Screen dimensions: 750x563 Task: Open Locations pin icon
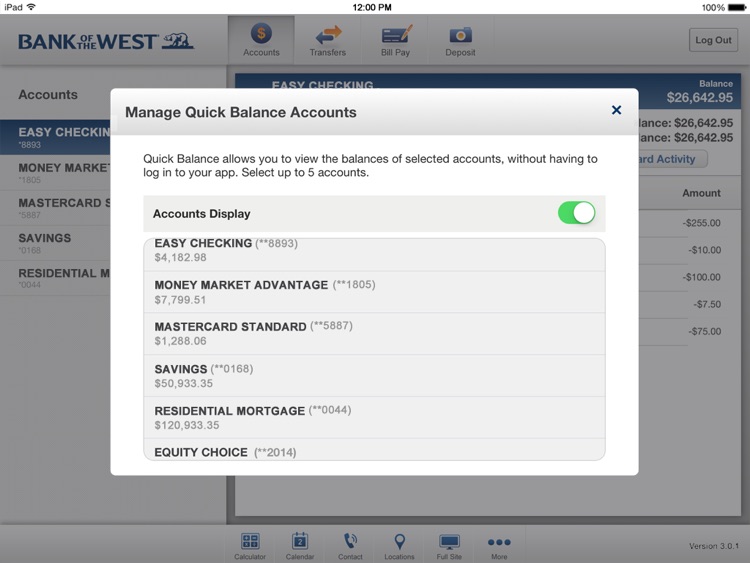point(399,546)
